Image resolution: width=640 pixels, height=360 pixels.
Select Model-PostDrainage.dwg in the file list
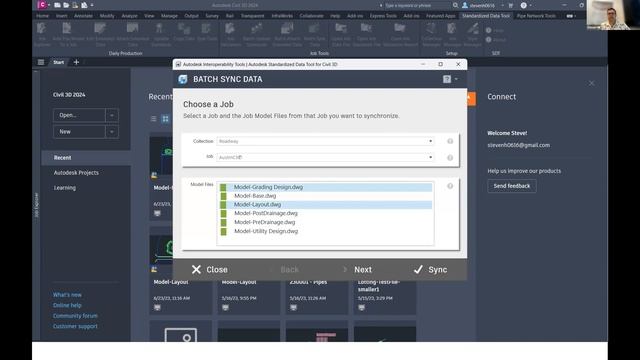pos(325,213)
